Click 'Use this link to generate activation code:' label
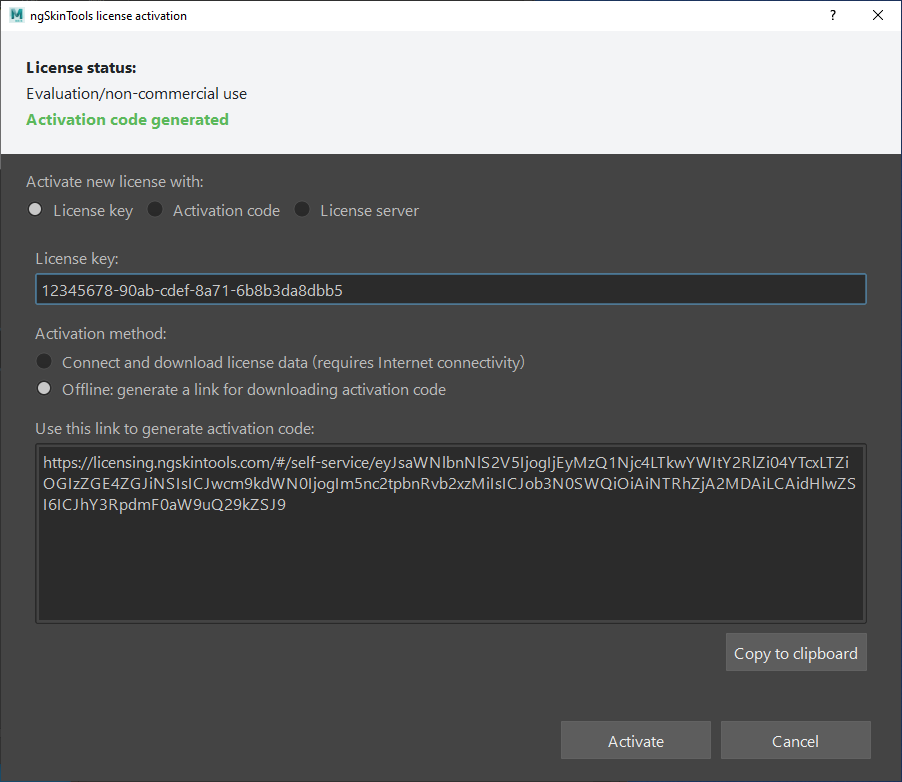Viewport: 902px width, 782px height. coord(175,429)
